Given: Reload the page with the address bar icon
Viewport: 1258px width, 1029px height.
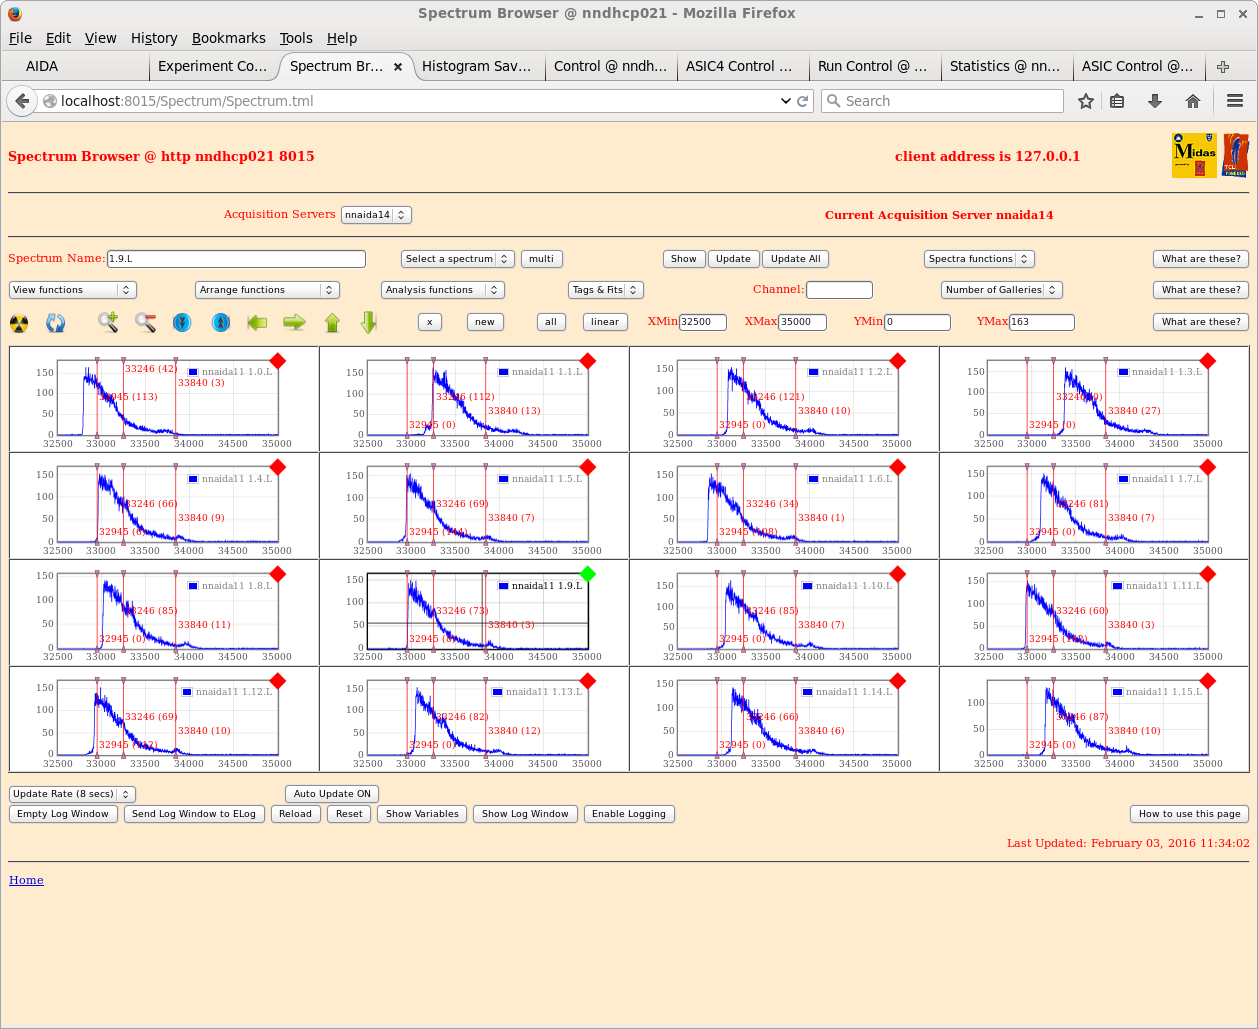Looking at the screenshot, I should tap(802, 101).
